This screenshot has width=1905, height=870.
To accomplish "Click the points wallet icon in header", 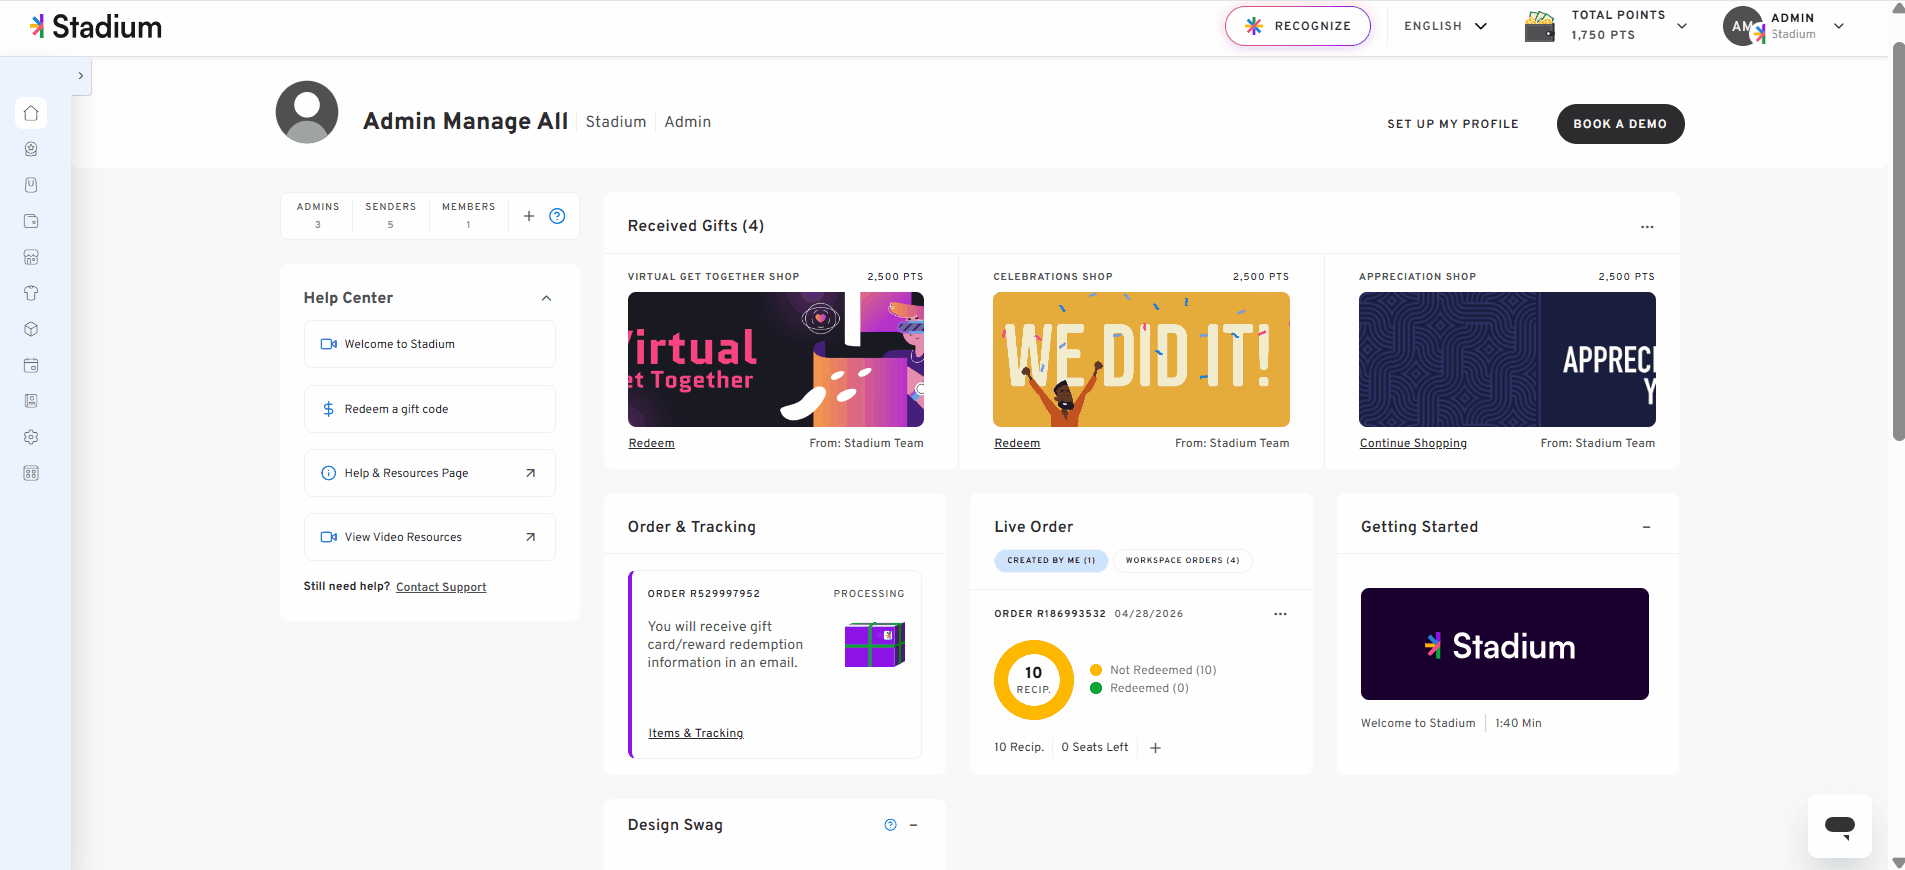I will [1540, 26].
